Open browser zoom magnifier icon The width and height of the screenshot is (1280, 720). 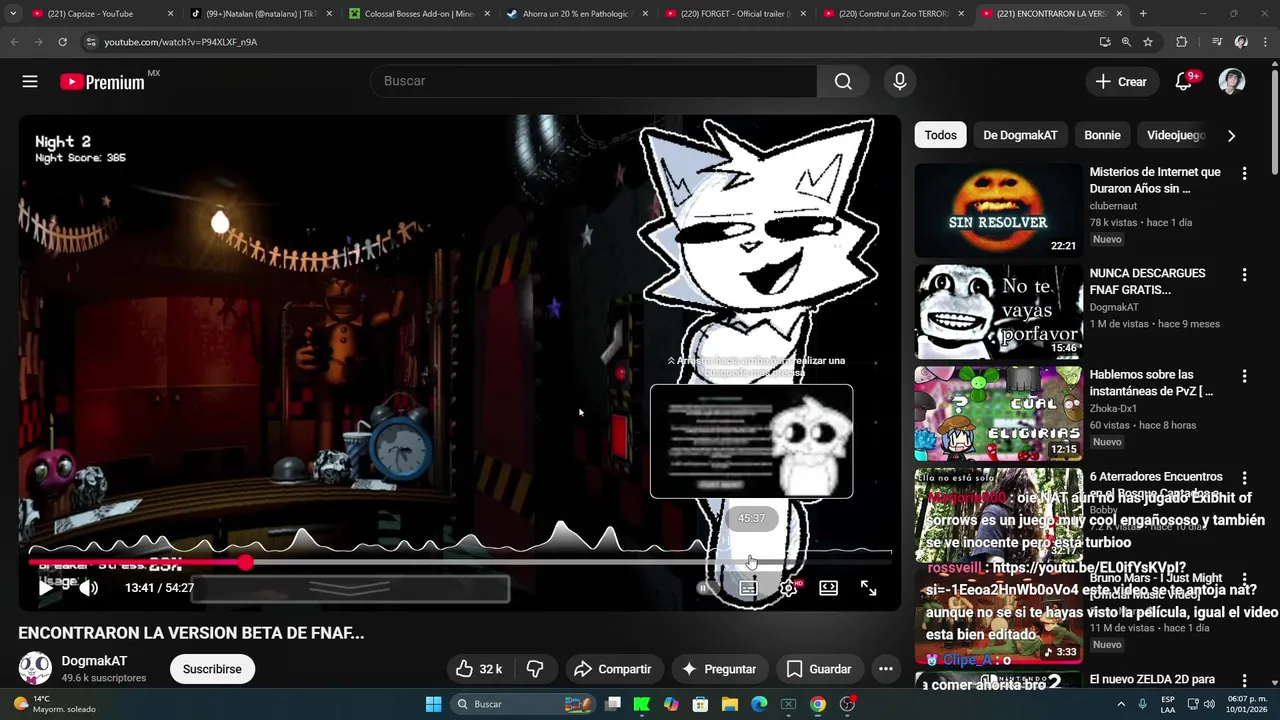1126,42
